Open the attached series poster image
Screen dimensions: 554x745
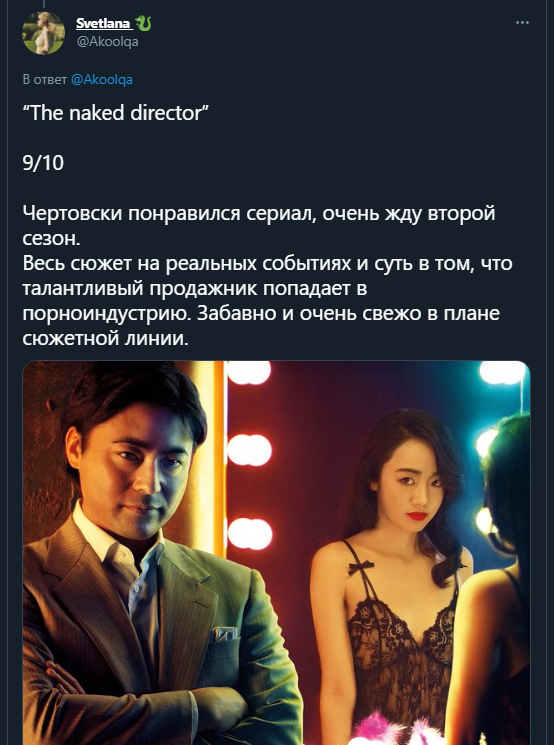tap(276, 553)
